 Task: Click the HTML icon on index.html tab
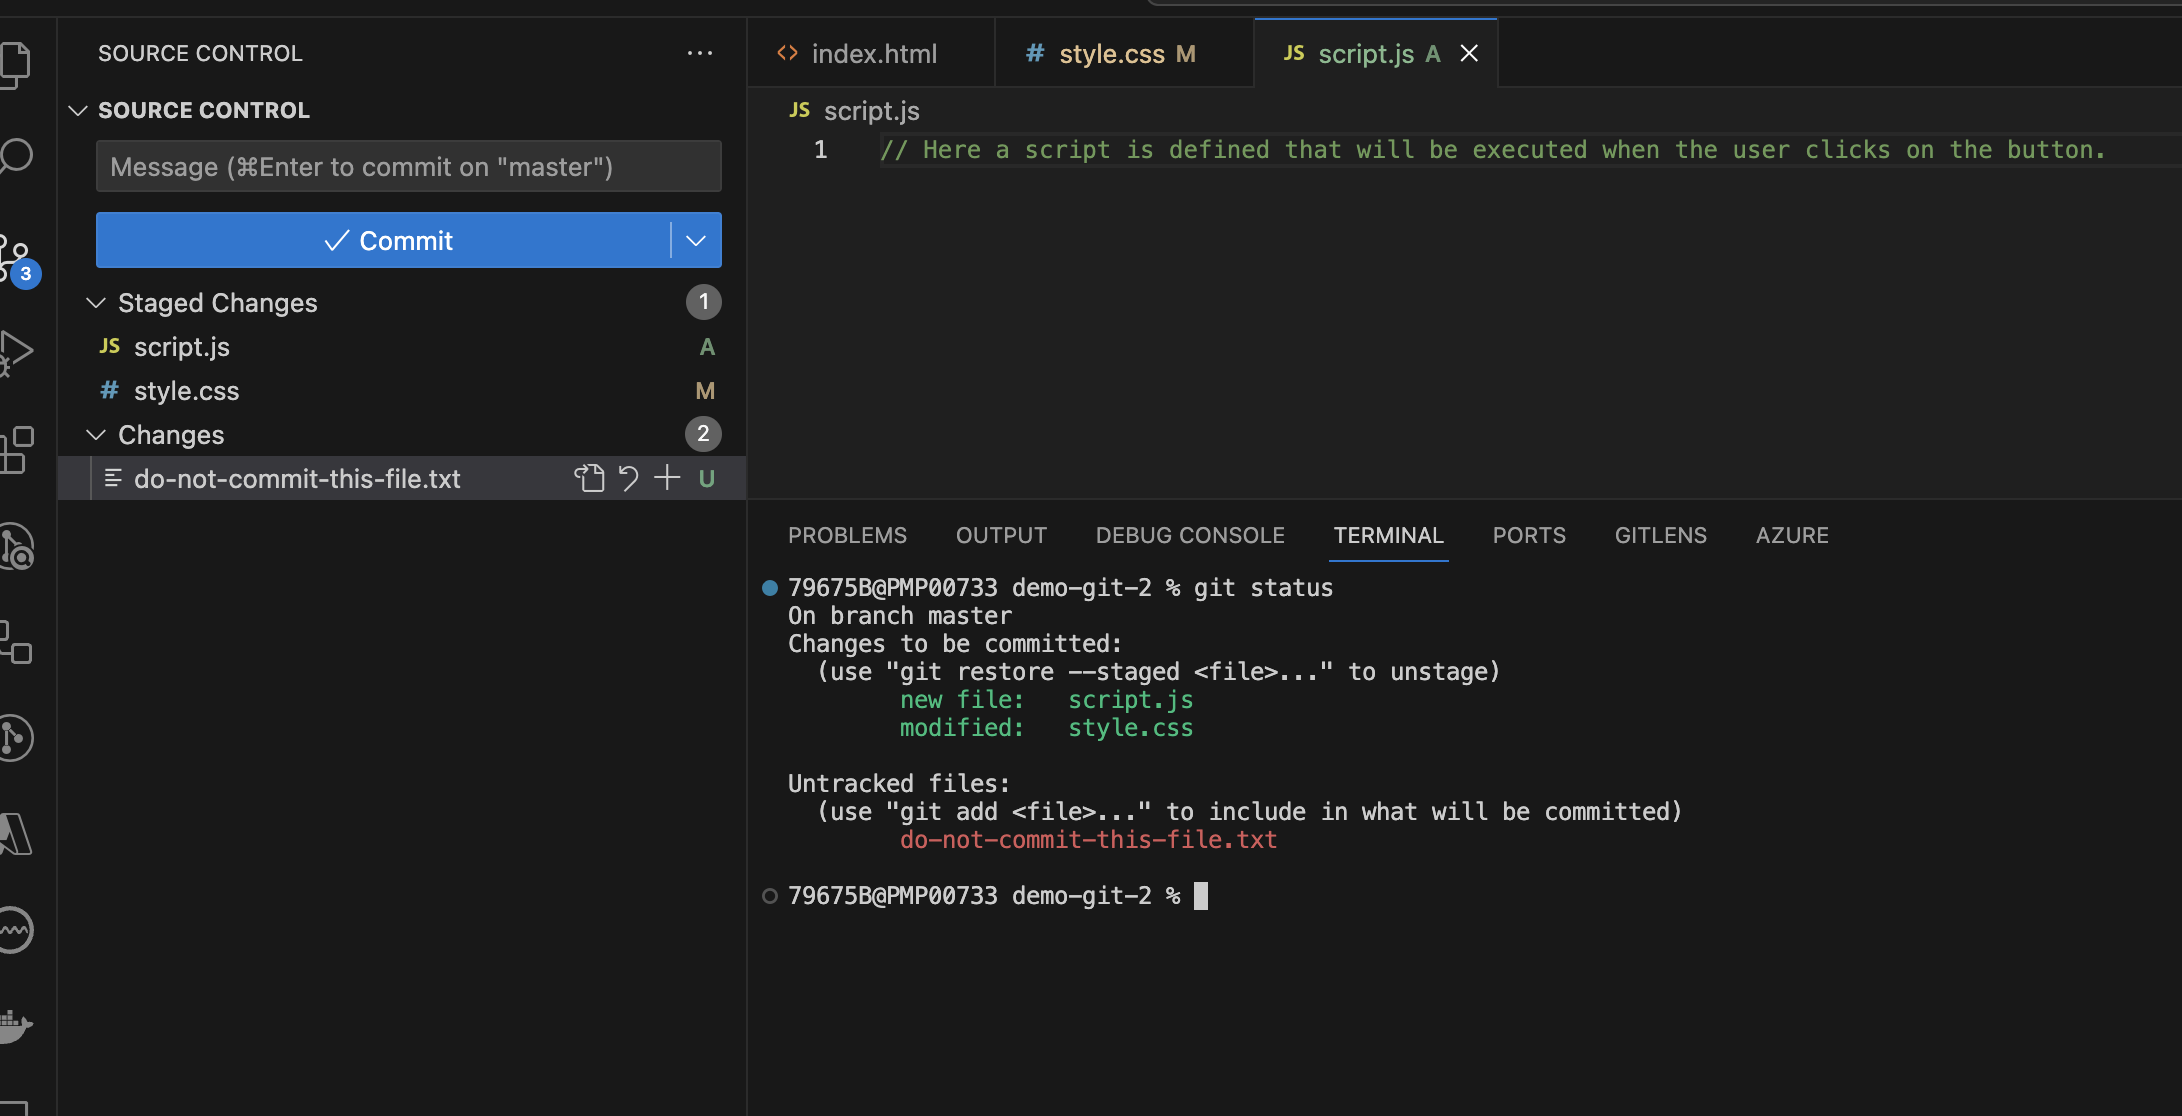point(787,53)
